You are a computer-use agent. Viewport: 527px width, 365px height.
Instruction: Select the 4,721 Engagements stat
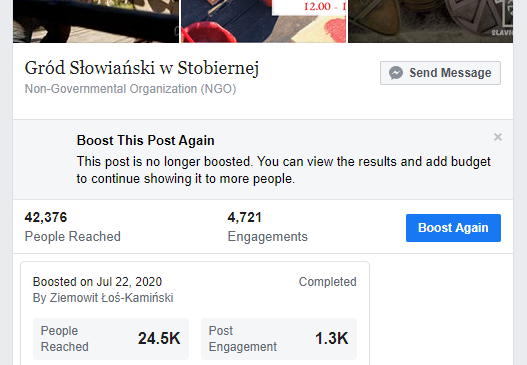coord(268,227)
